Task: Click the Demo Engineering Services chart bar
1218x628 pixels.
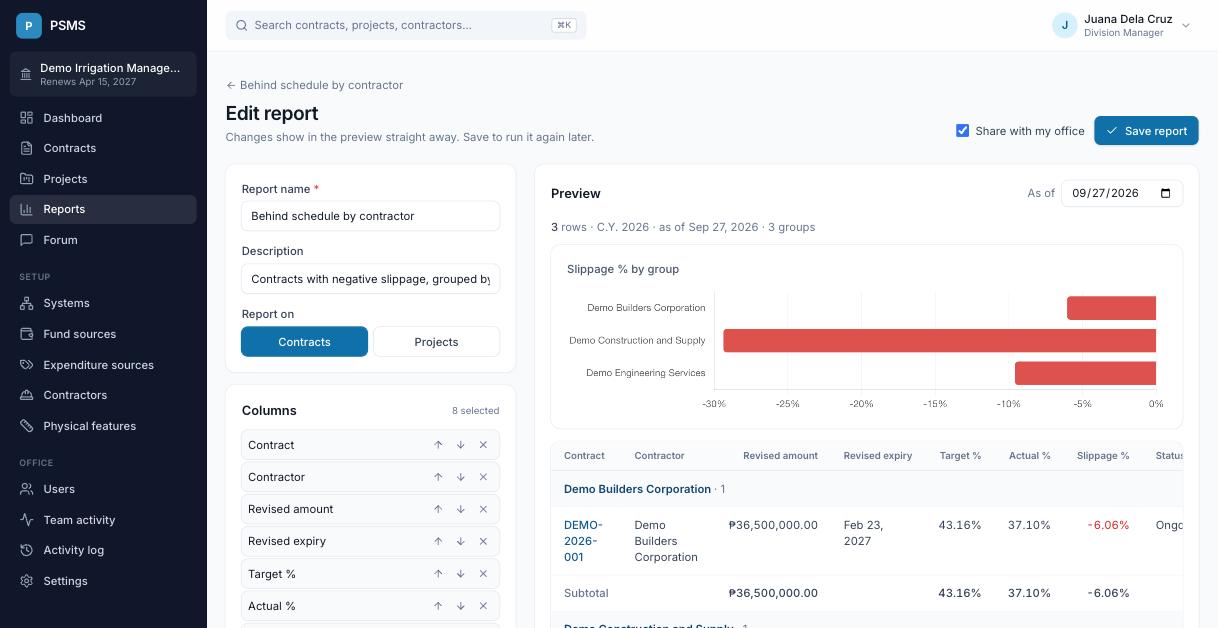Action: [x=1085, y=373]
